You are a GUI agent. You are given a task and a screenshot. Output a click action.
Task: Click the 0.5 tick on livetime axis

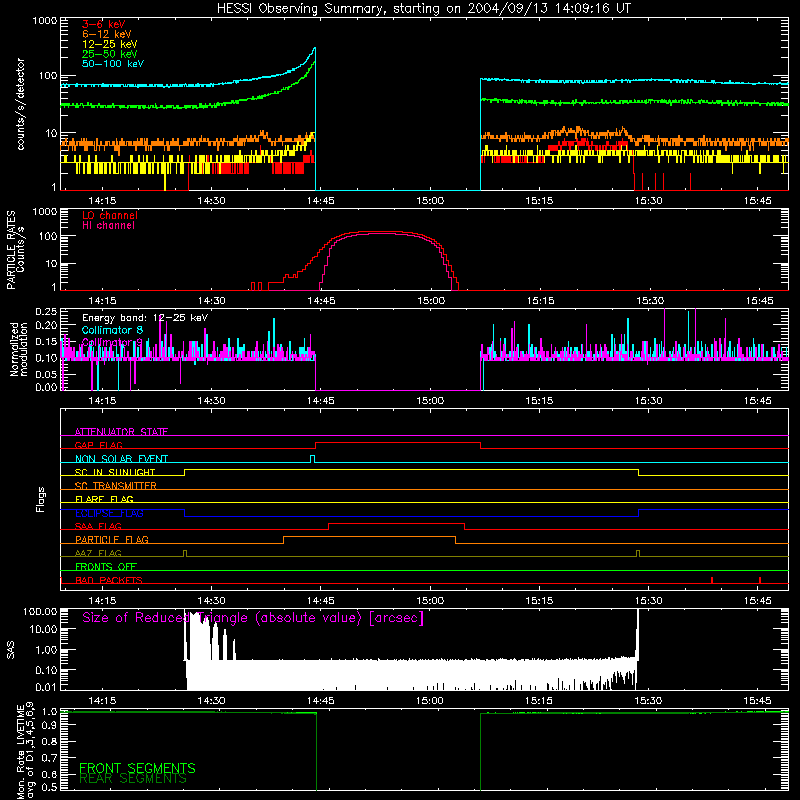[50, 787]
